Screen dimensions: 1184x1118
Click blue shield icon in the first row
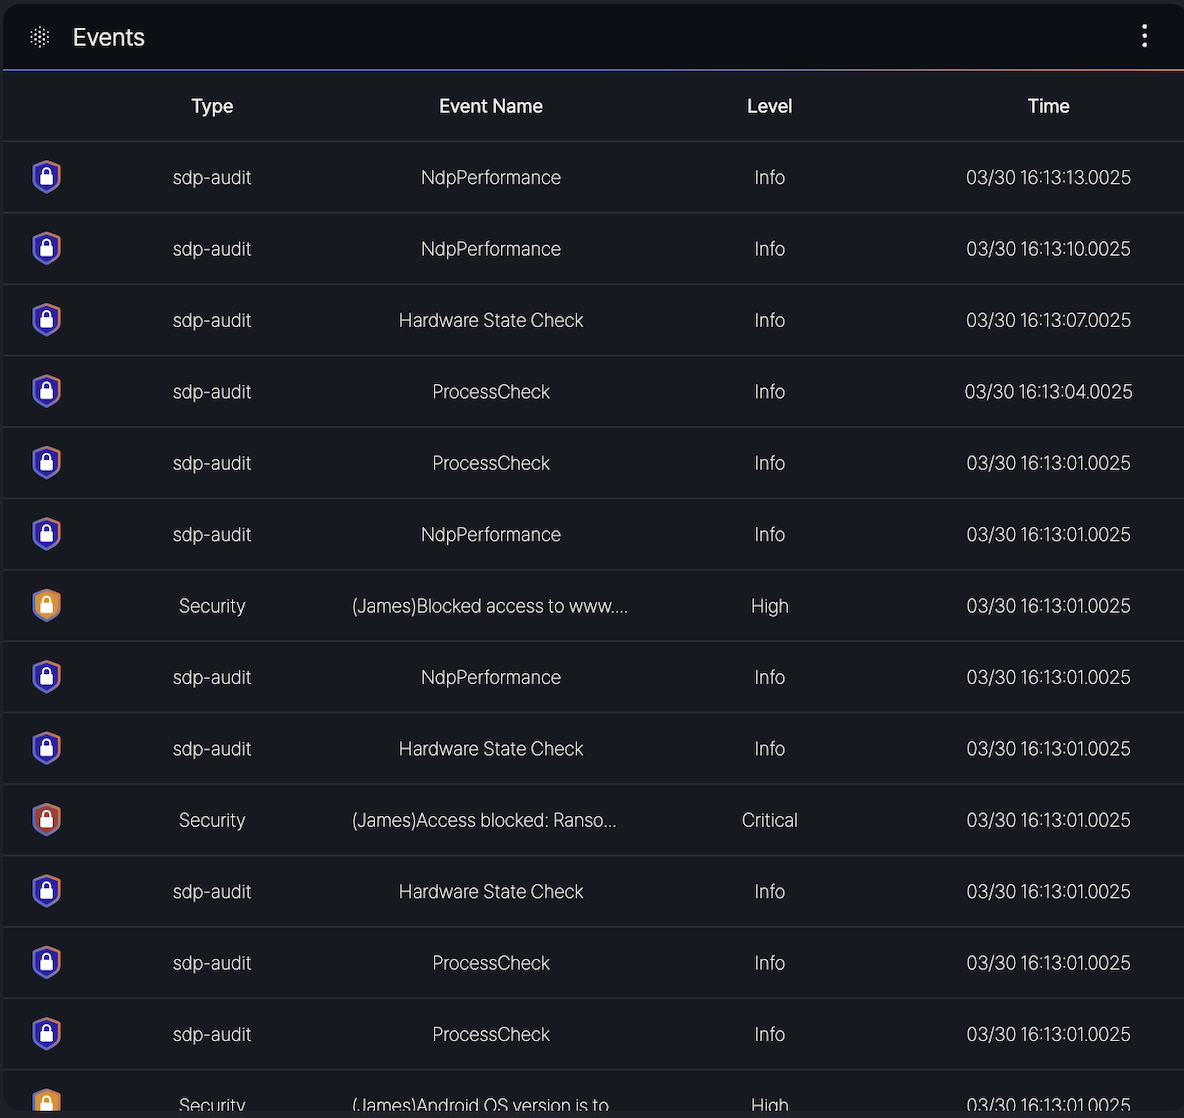coord(47,177)
